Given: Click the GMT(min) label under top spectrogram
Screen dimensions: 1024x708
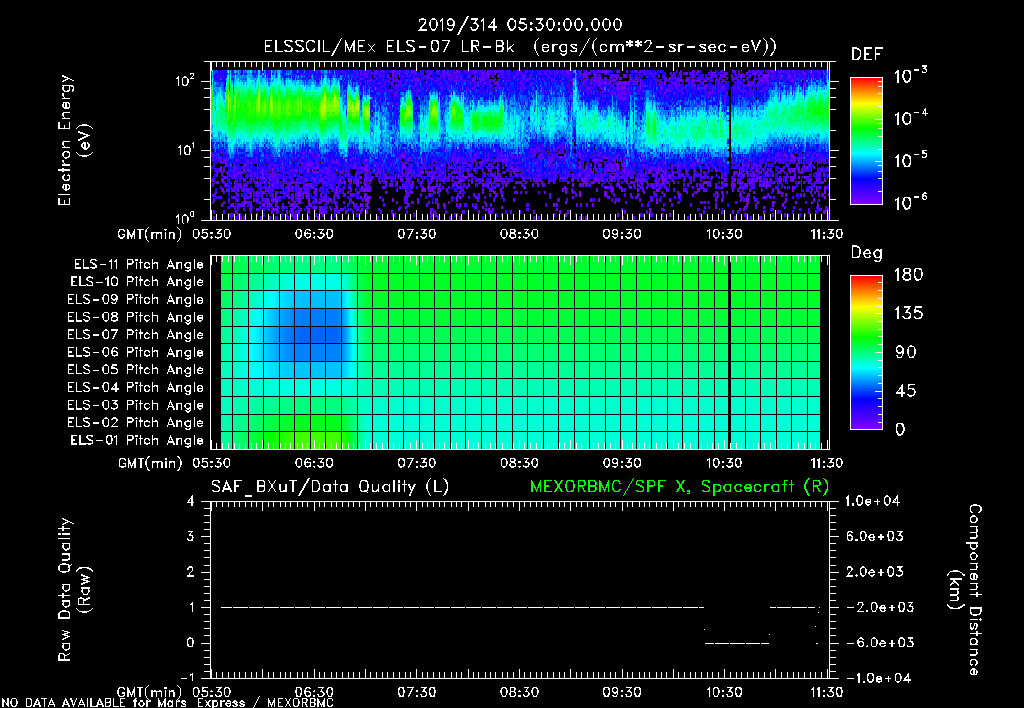Looking at the screenshot, I should (150, 234).
